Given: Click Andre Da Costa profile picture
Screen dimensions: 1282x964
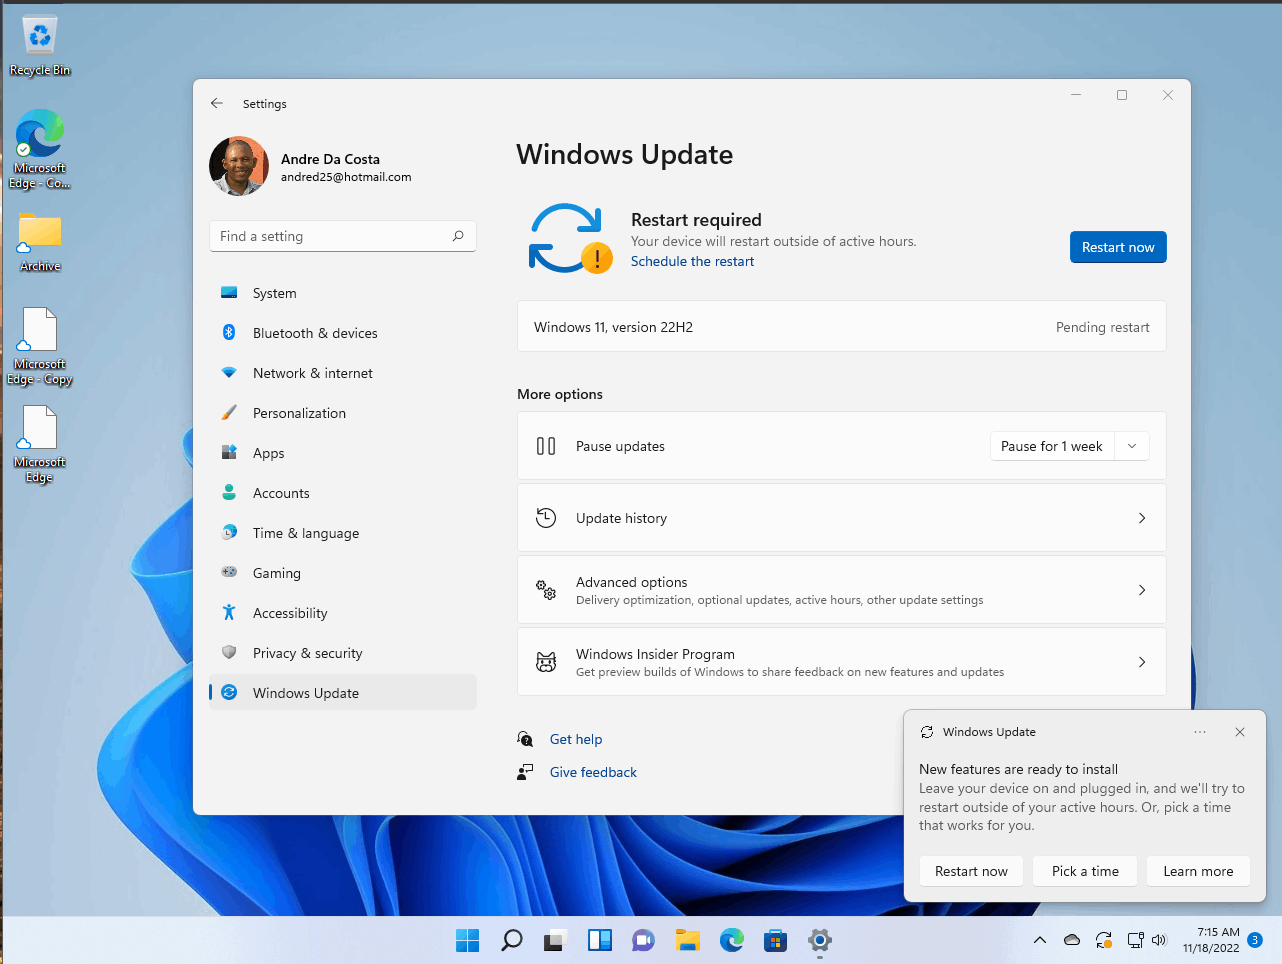Looking at the screenshot, I should click(239, 166).
